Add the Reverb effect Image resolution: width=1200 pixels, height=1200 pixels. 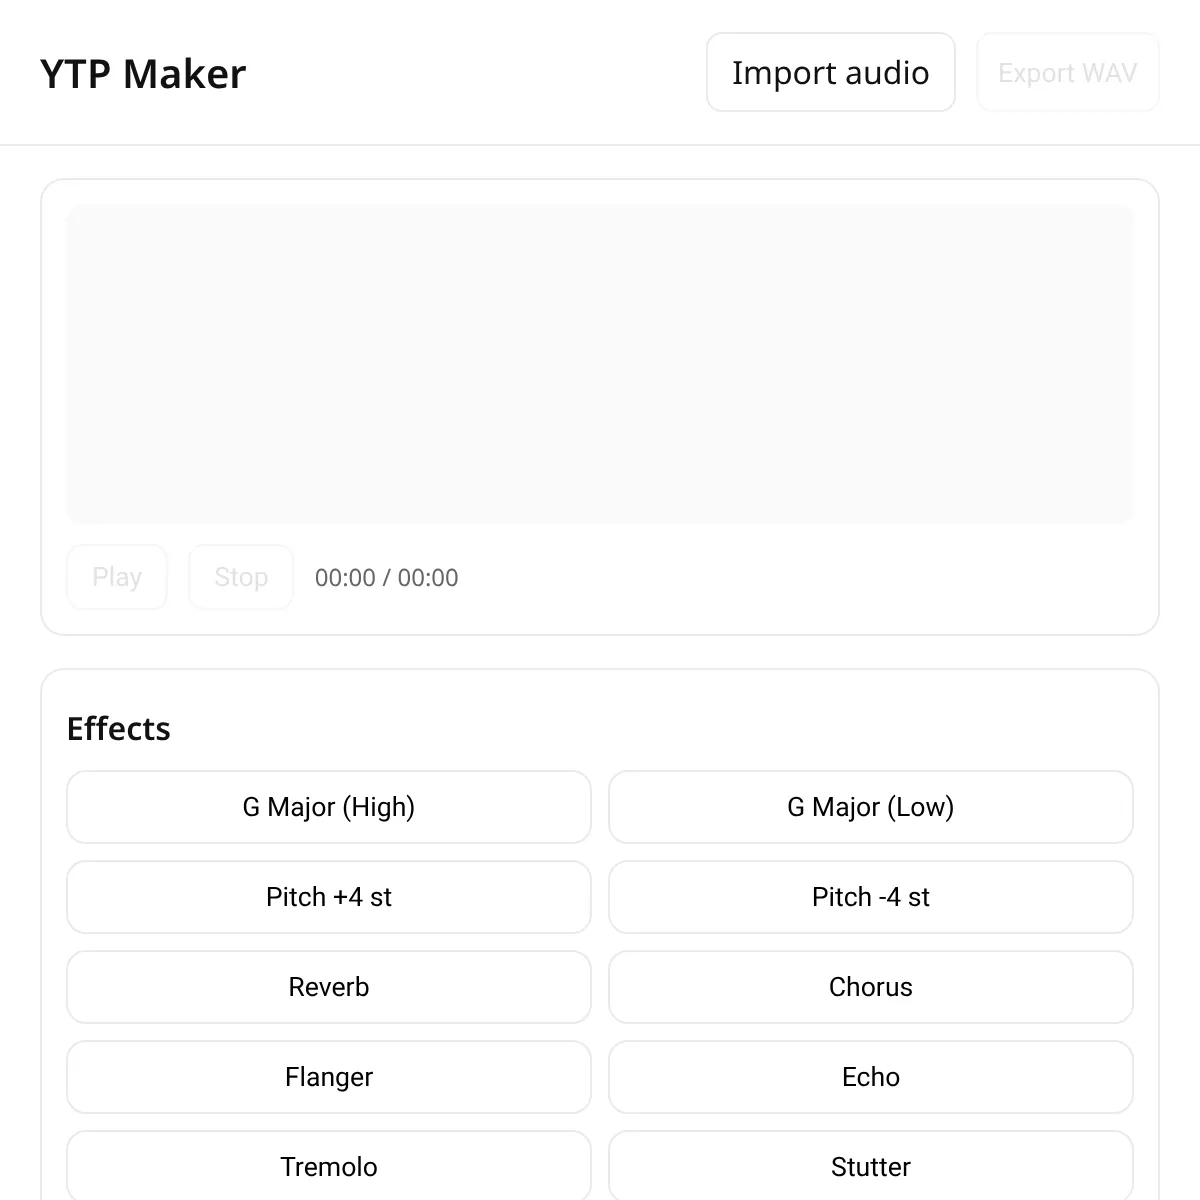click(328, 987)
